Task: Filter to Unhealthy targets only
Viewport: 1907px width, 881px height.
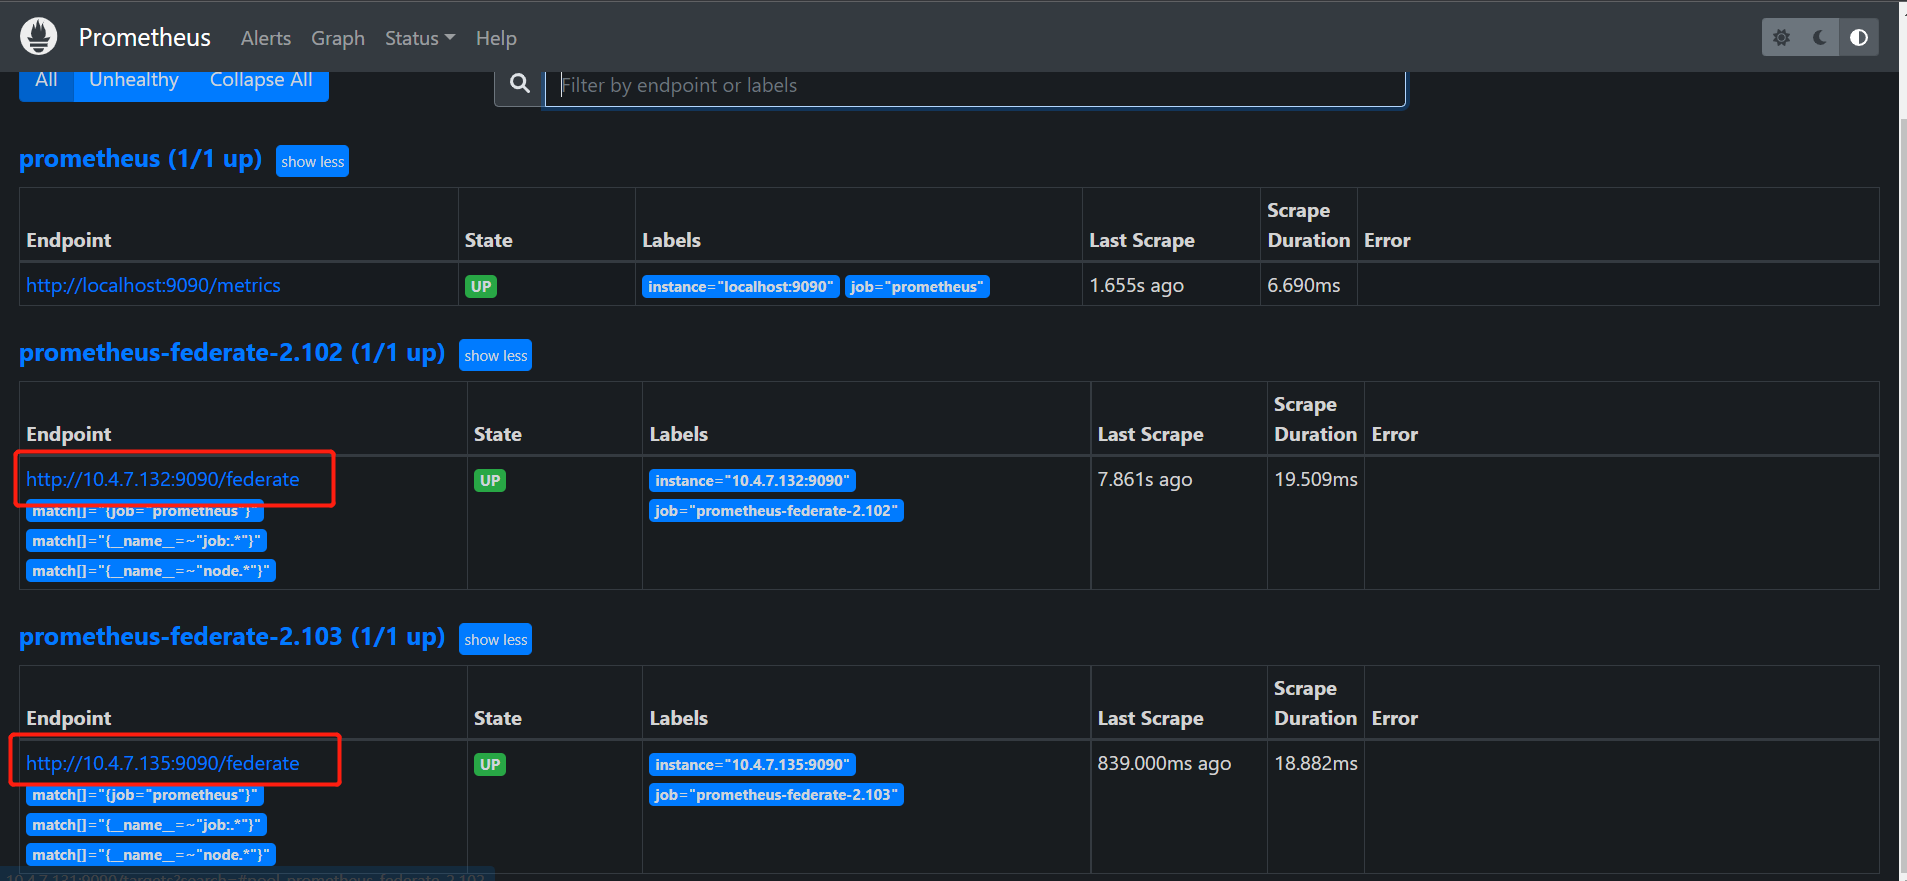Action: pyautogui.click(x=134, y=81)
